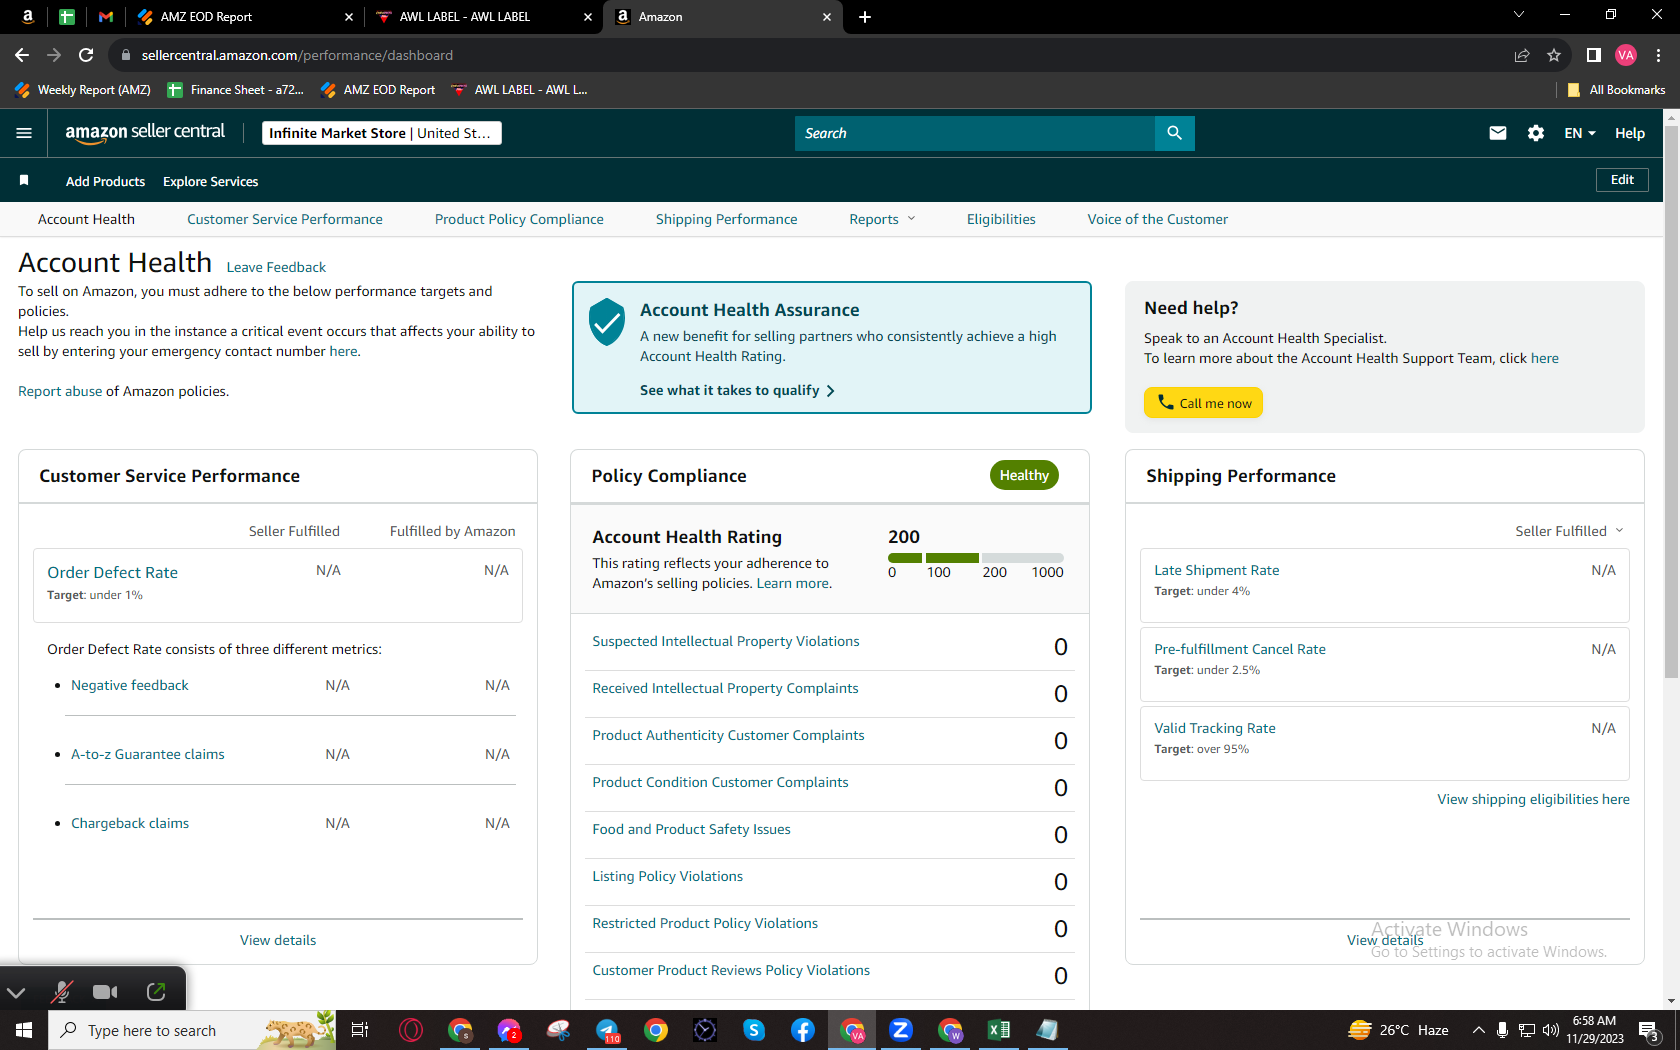Viewport: 1680px width, 1050px height.
Task: Open the notification center icon
Action: point(1650,1030)
